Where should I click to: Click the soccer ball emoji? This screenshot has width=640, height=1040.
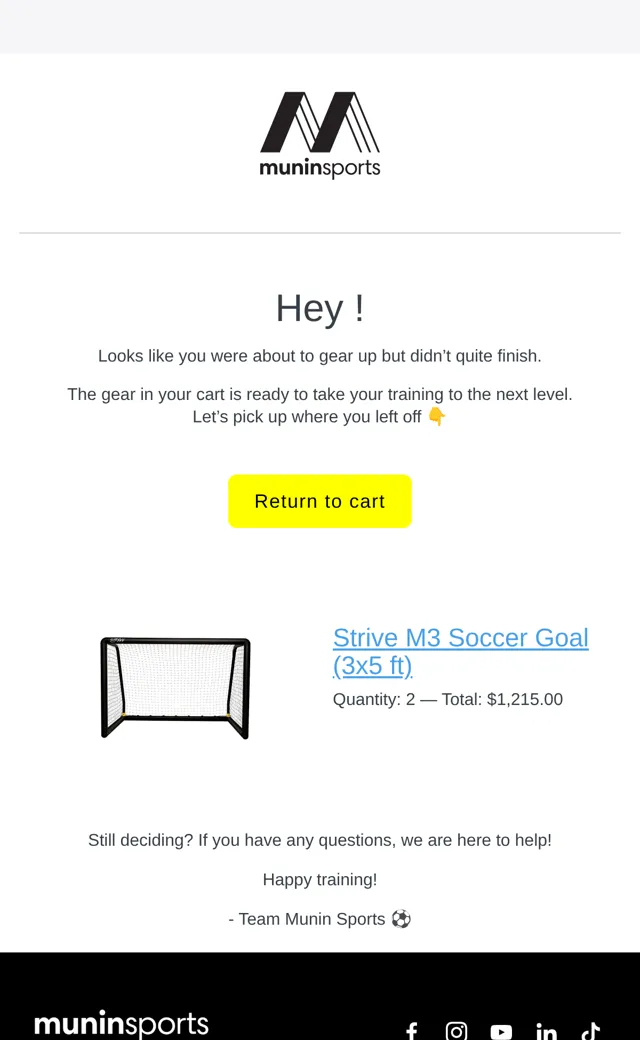[x=401, y=919]
